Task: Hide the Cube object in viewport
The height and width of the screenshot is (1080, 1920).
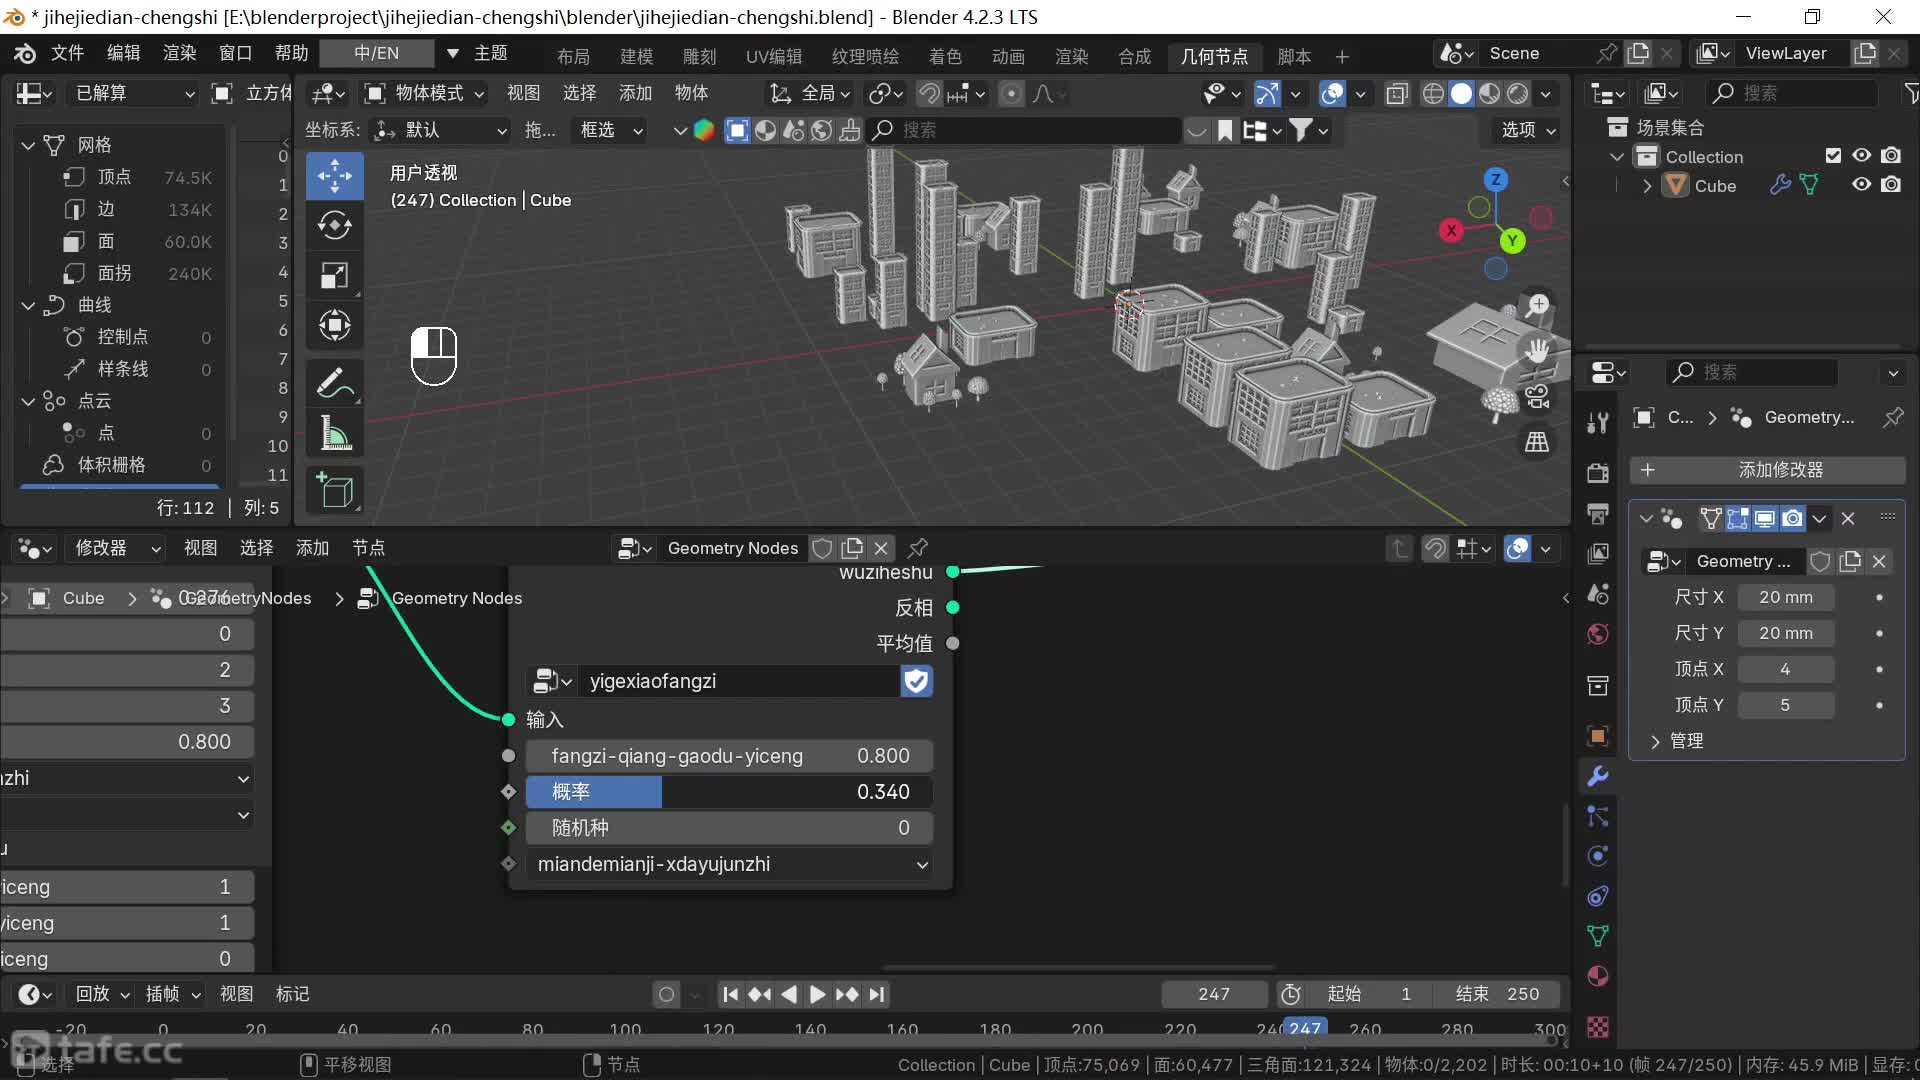Action: (x=1861, y=185)
